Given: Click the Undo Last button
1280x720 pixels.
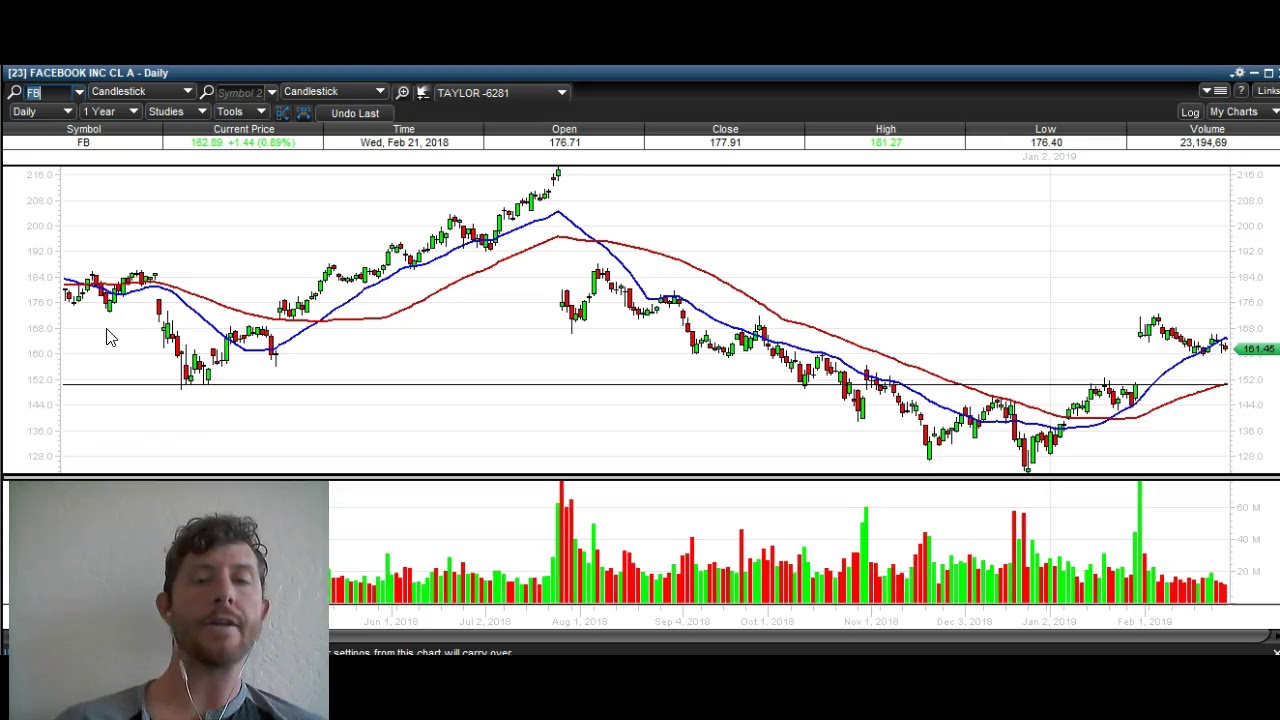Looking at the screenshot, I should click(x=355, y=113).
